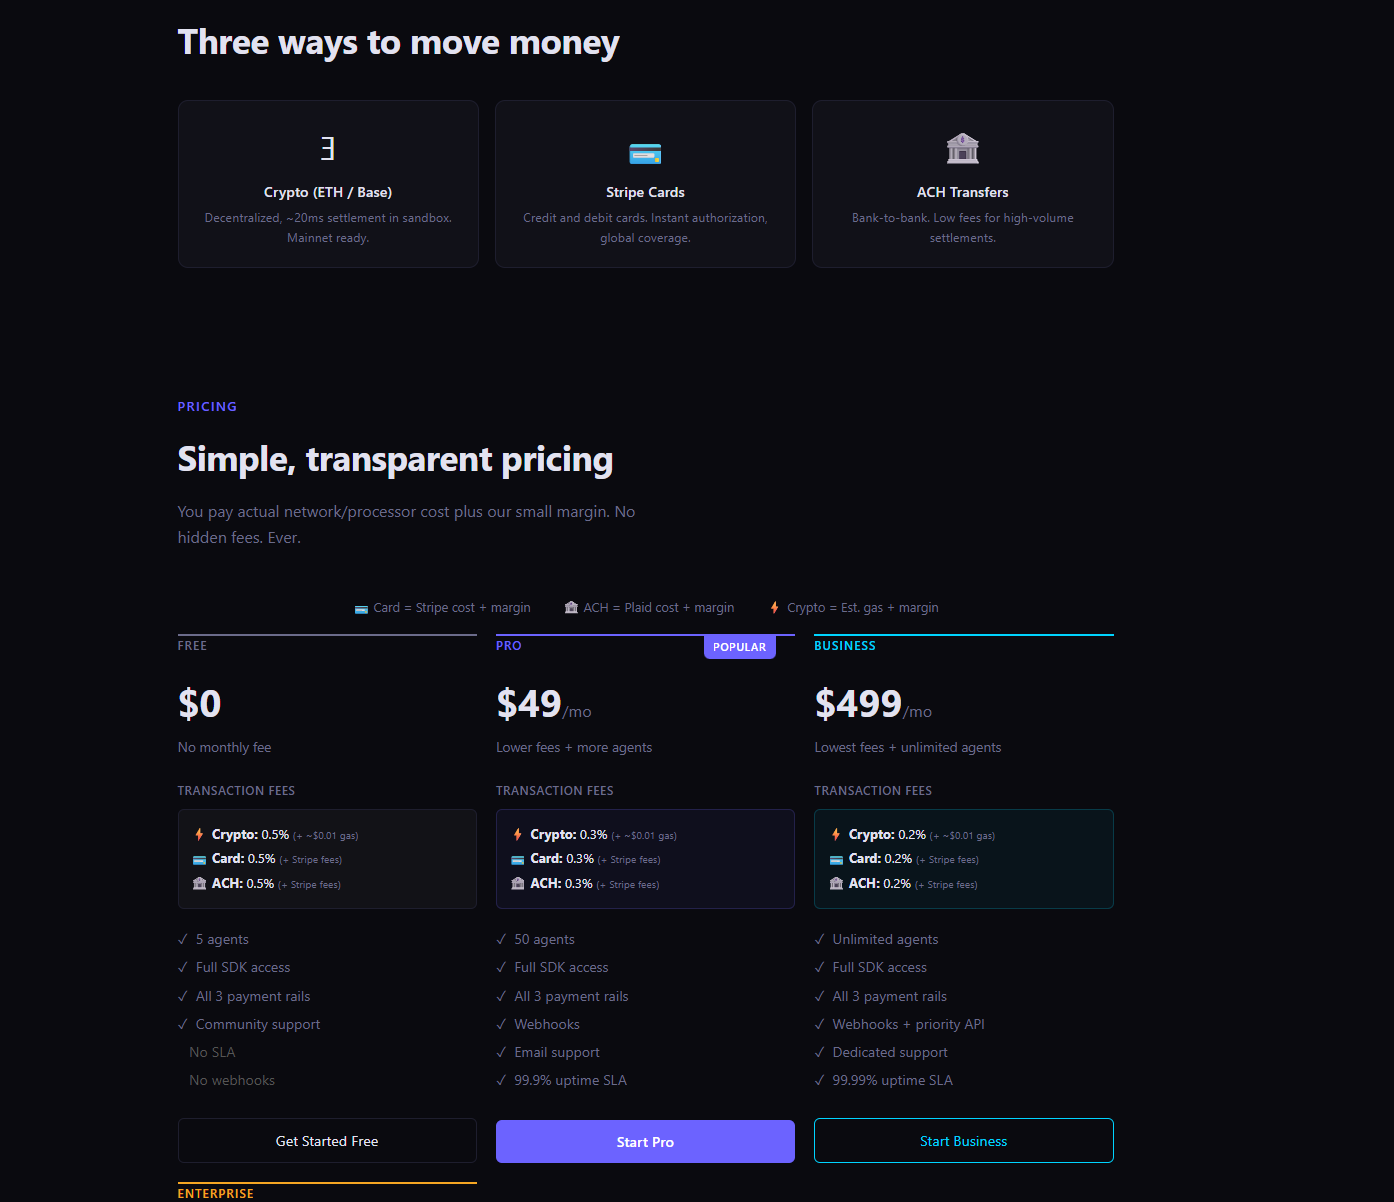Switch to the PRO pricing column
The image size is (1394, 1202).
click(x=509, y=645)
